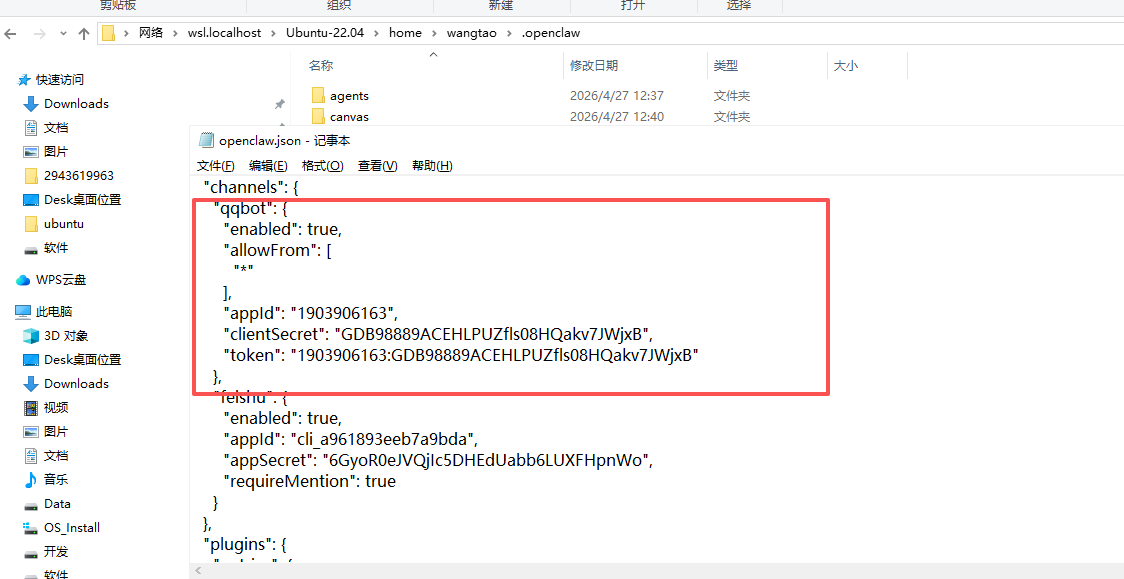
Task: Open 视频 under 此电脑
Action: (56, 408)
